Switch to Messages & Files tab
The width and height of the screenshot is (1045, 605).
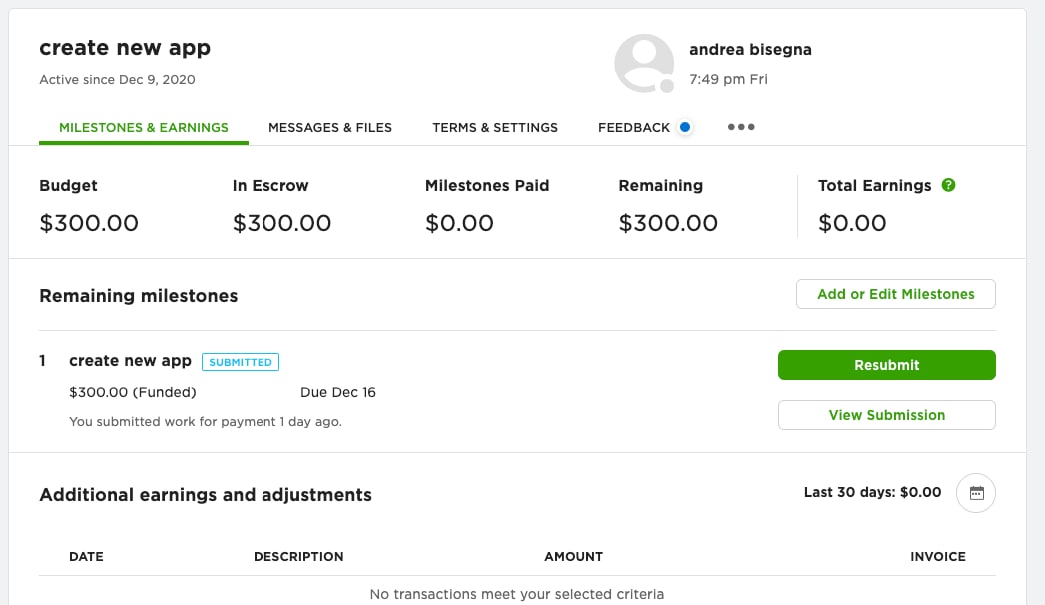330,127
